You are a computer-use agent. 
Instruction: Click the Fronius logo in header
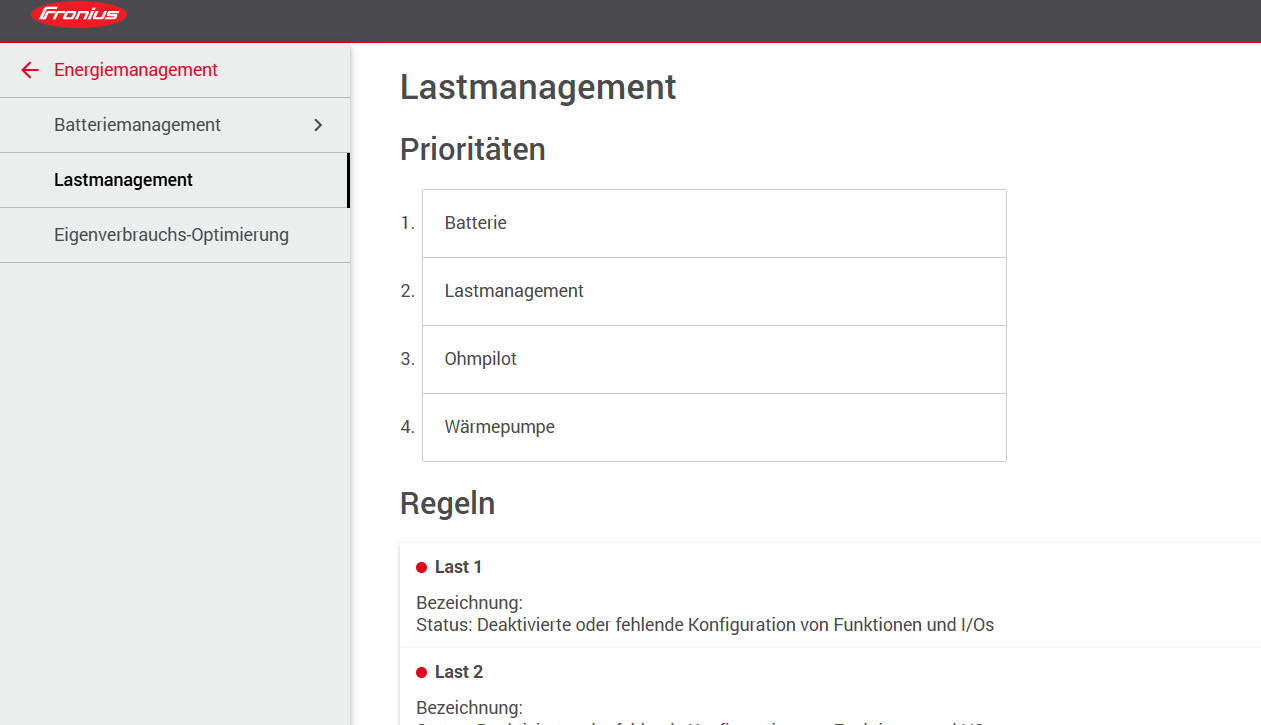click(x=79, y=14)
